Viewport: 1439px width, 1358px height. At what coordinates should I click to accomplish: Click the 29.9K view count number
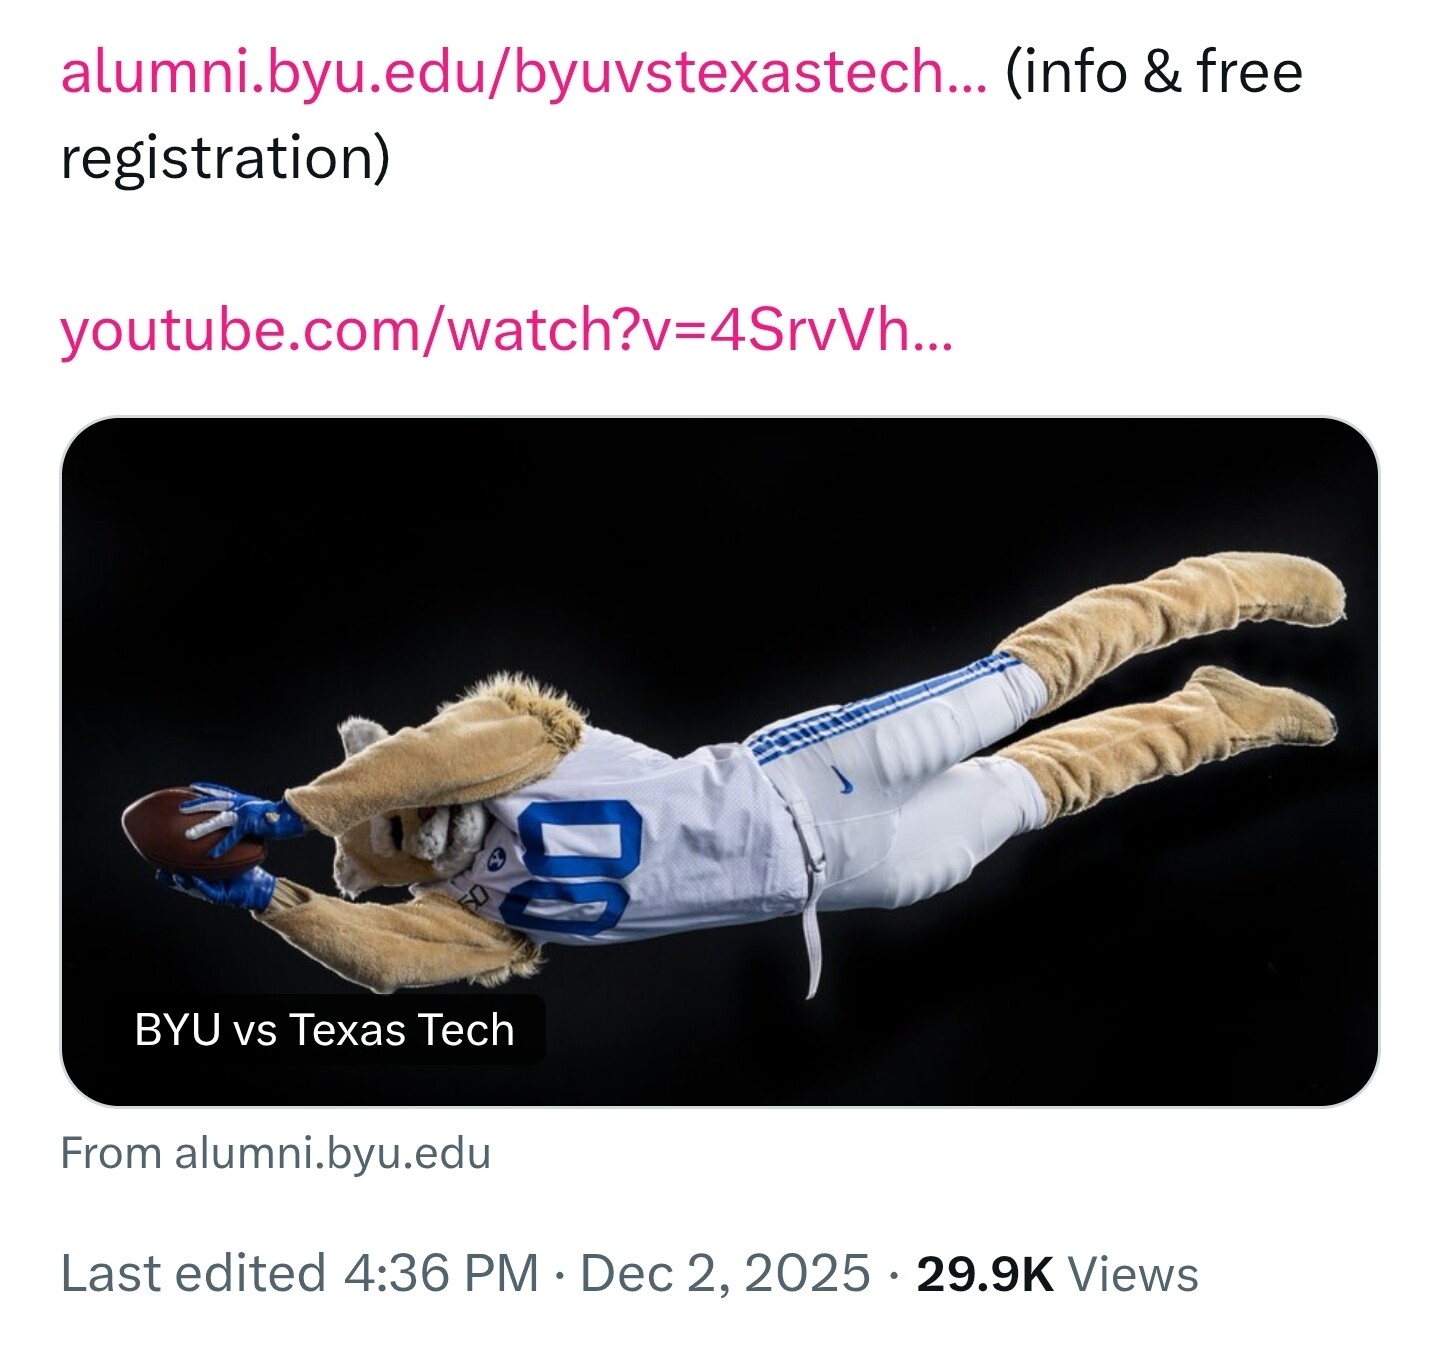[x=984, y=1274]
